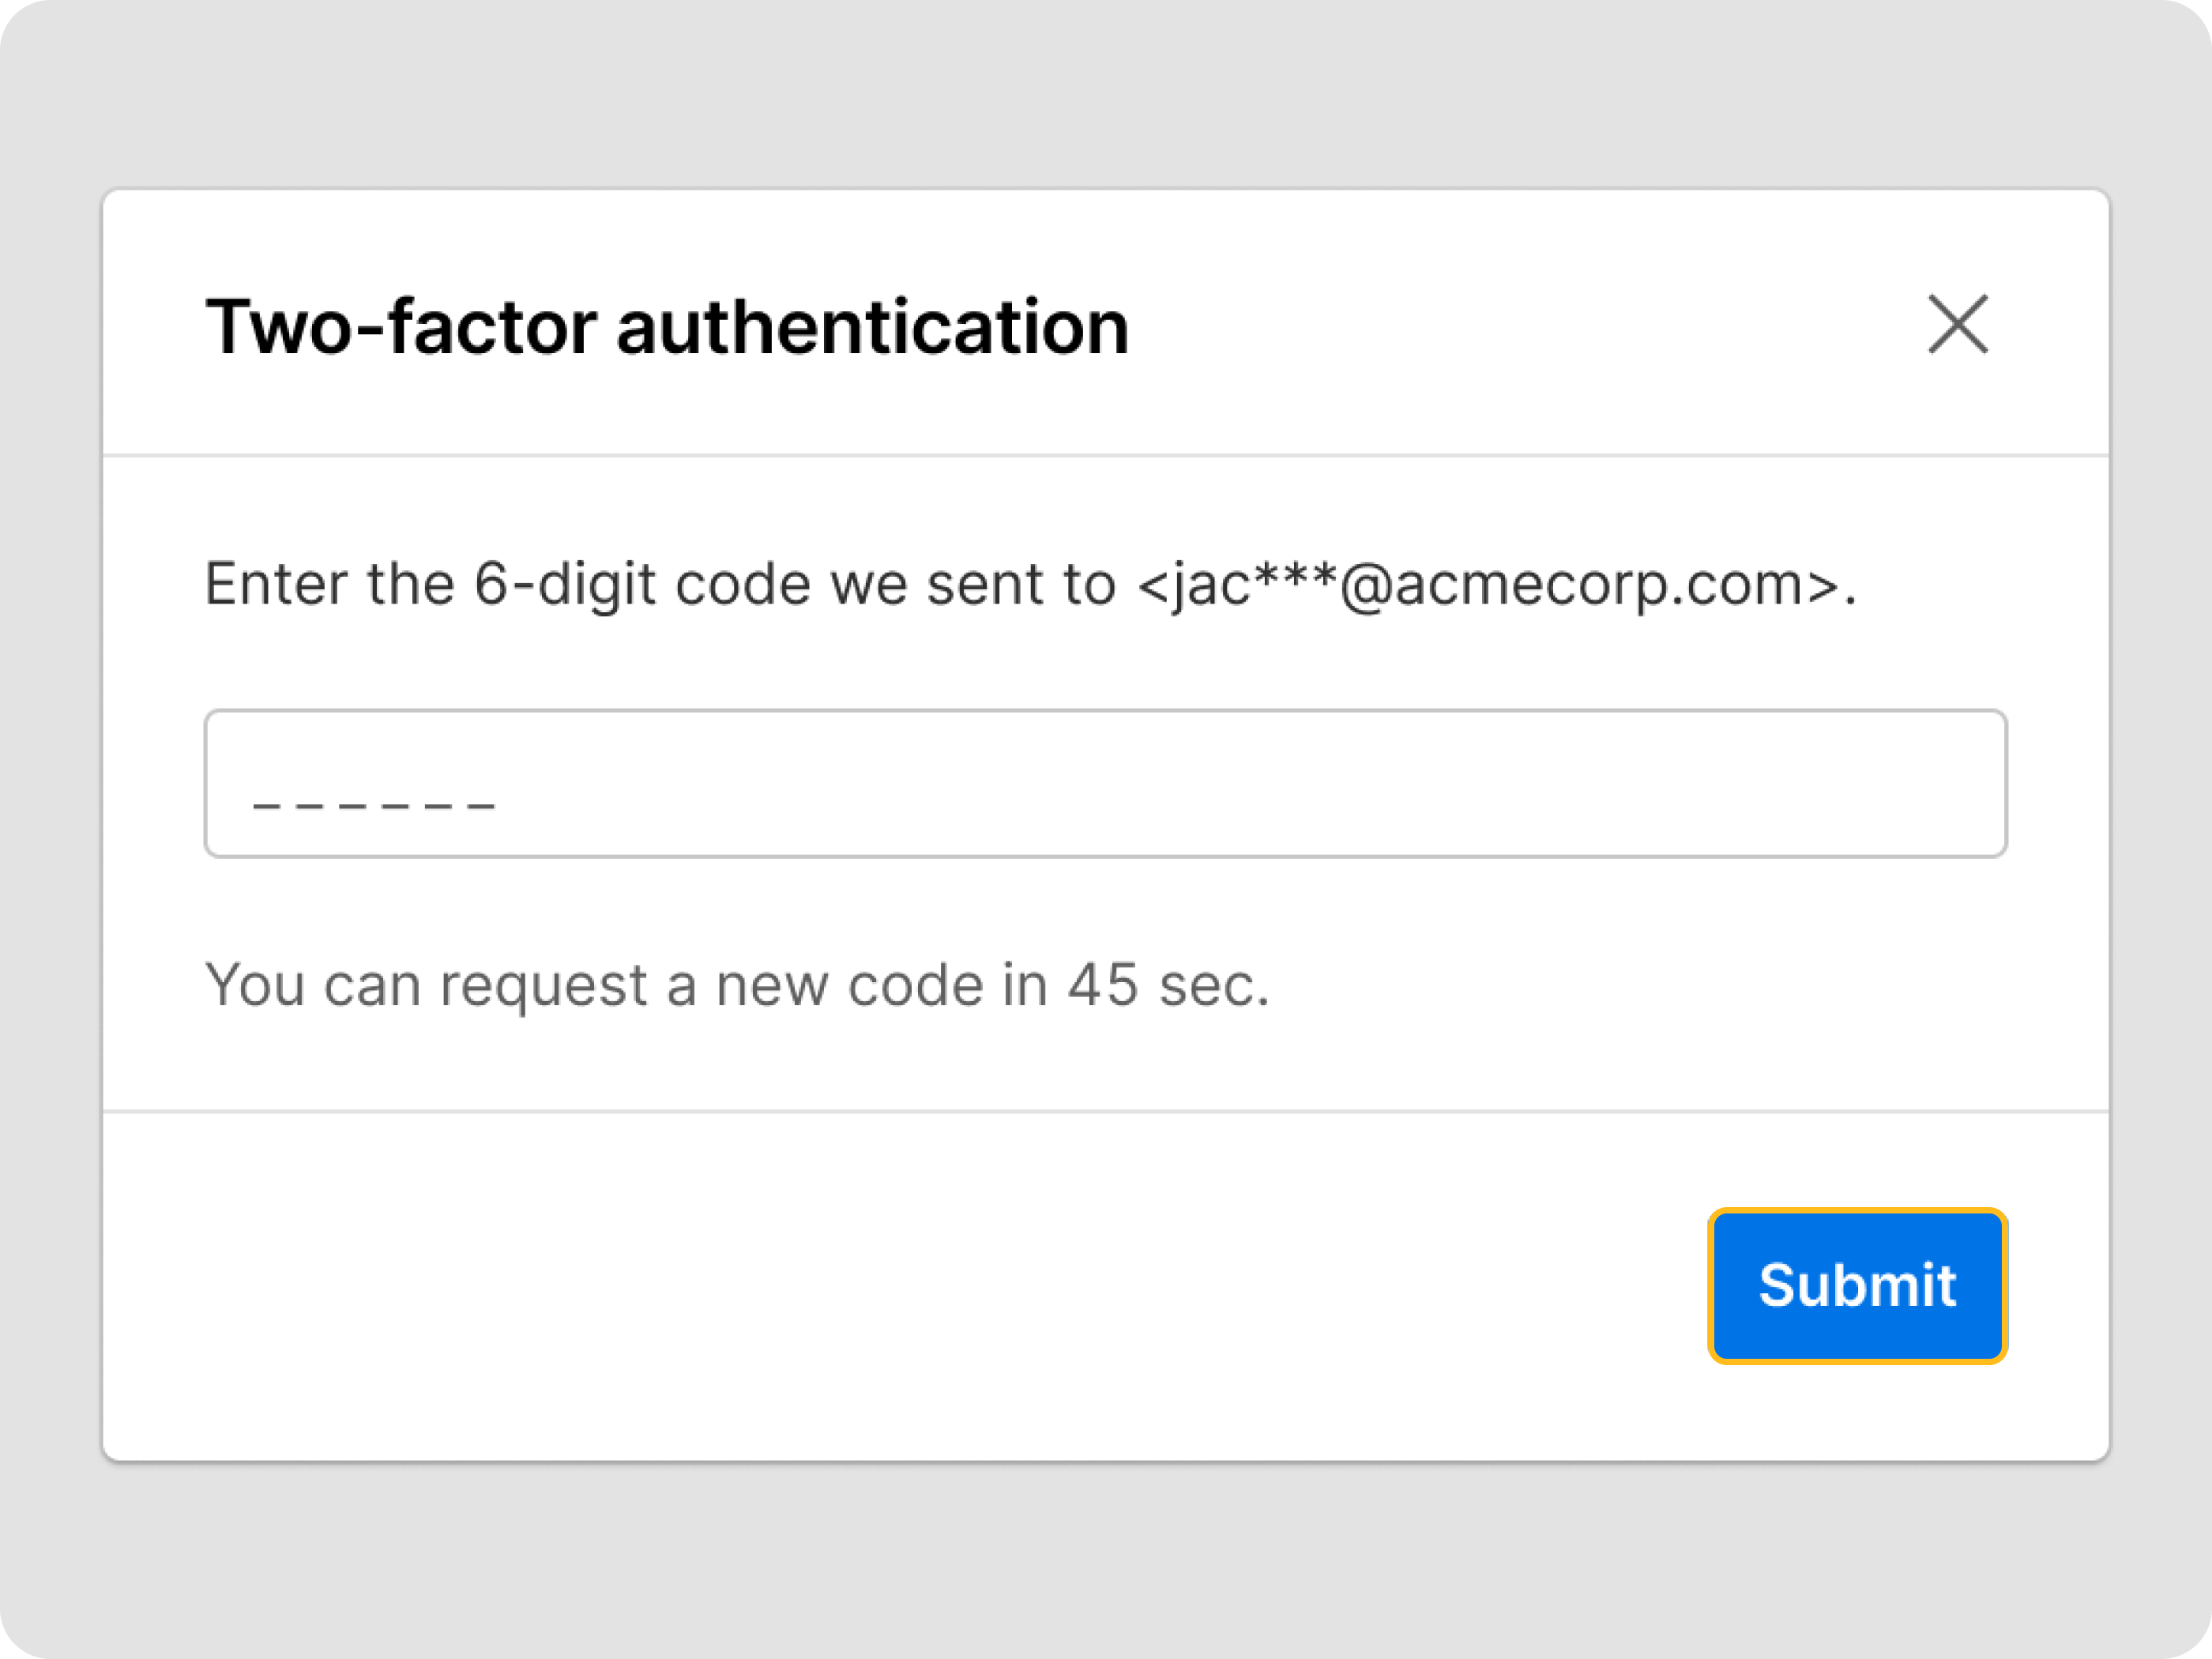
Task: Click the first dash placeholder in code field
Action: [265, 804]
